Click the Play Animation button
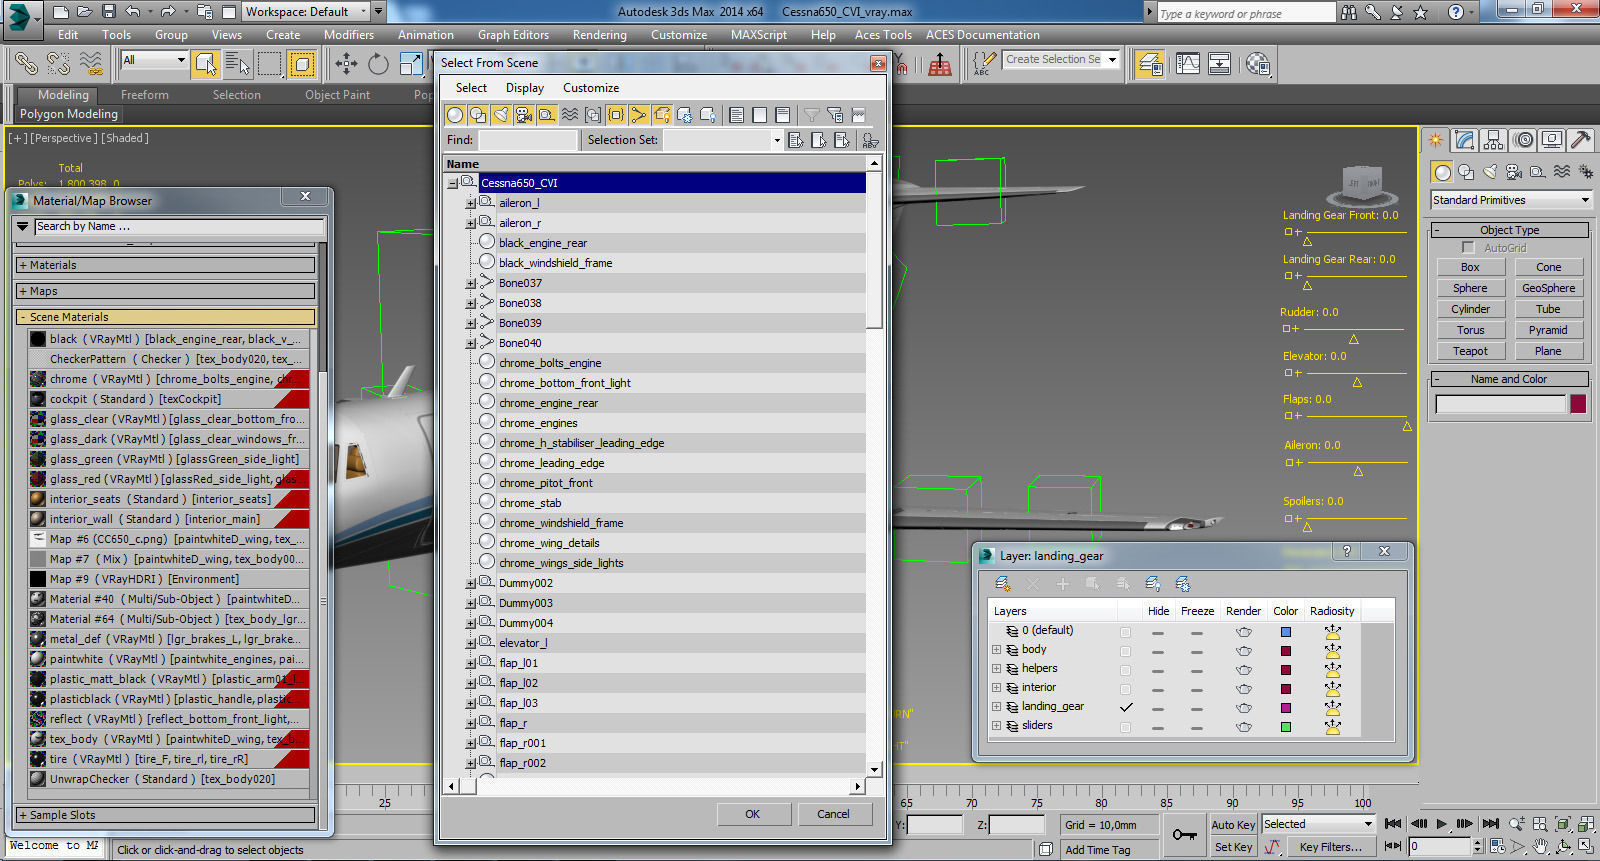1600x861 pixels. (x=1441, y=824)
